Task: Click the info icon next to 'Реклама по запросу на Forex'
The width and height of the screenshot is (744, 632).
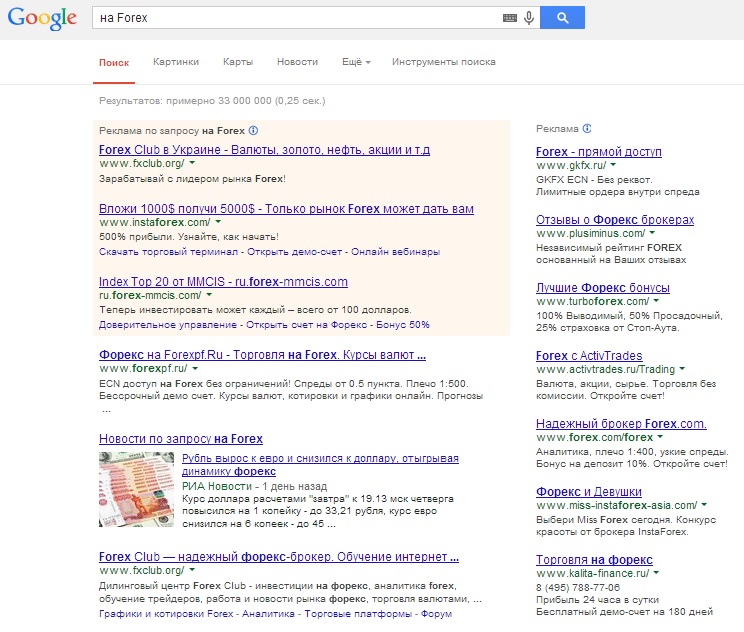Action: click(x=253, y=130)
